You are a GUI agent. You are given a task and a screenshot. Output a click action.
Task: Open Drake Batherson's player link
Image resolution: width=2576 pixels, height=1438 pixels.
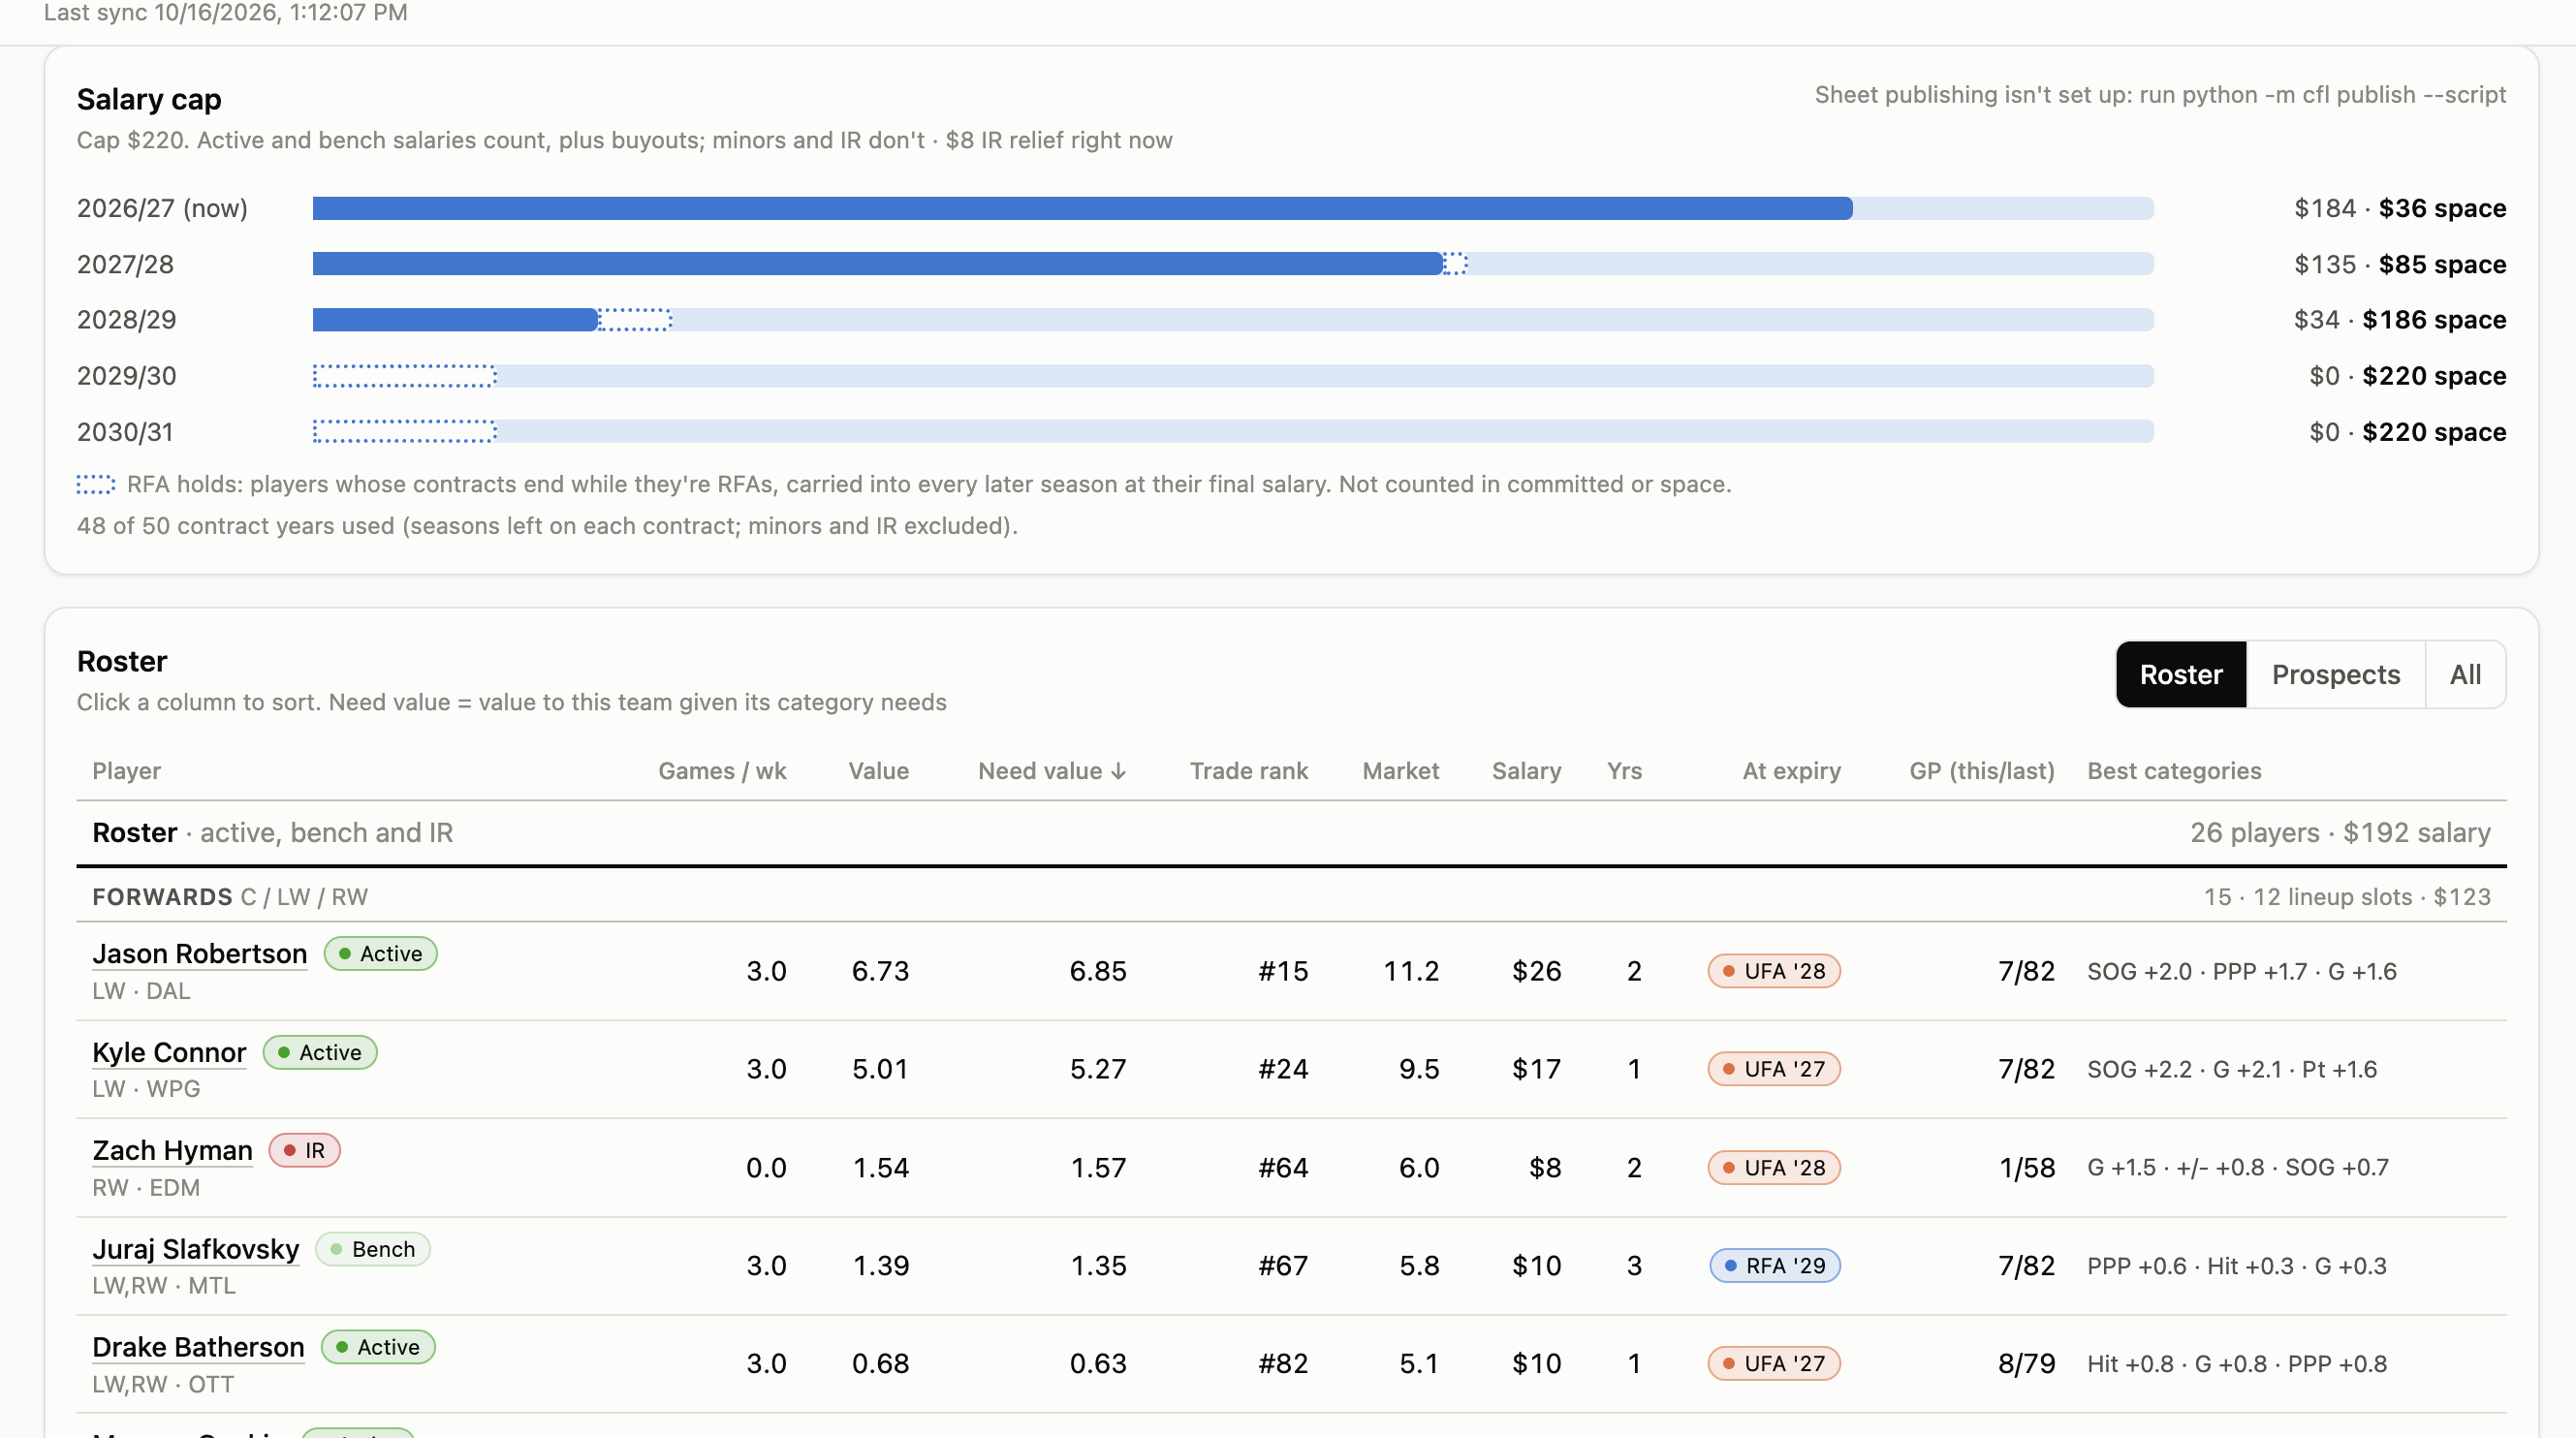[198, 1348]
